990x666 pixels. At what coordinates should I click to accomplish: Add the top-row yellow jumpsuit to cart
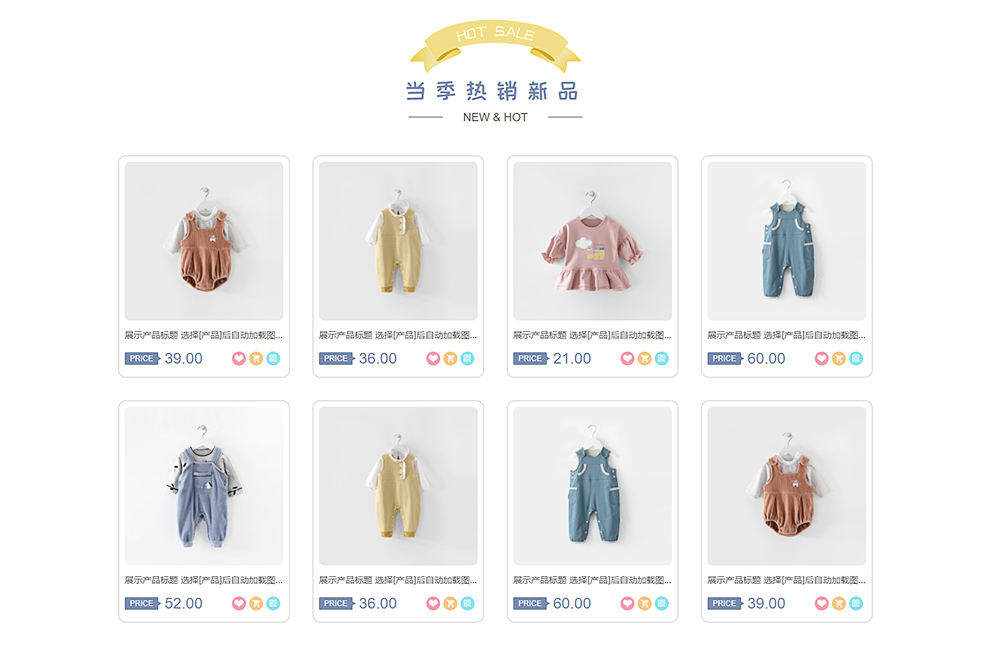click(450, 359)
